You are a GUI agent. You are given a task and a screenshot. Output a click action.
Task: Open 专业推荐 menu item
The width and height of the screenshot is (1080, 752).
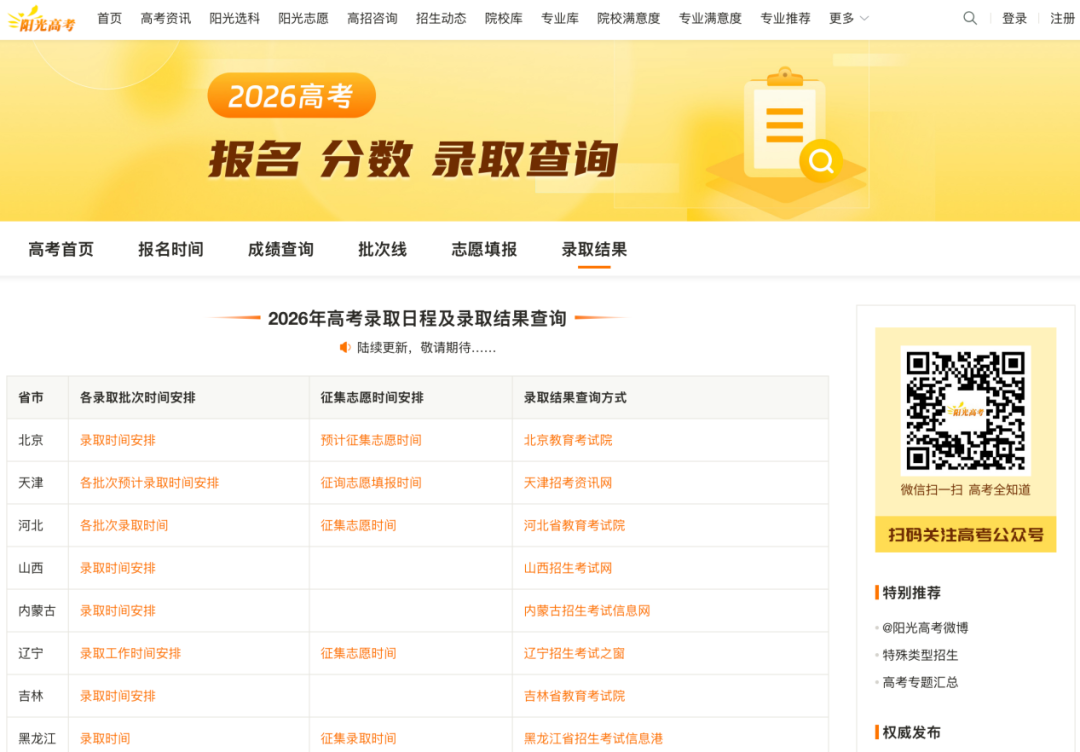click(x=785, y=19)
